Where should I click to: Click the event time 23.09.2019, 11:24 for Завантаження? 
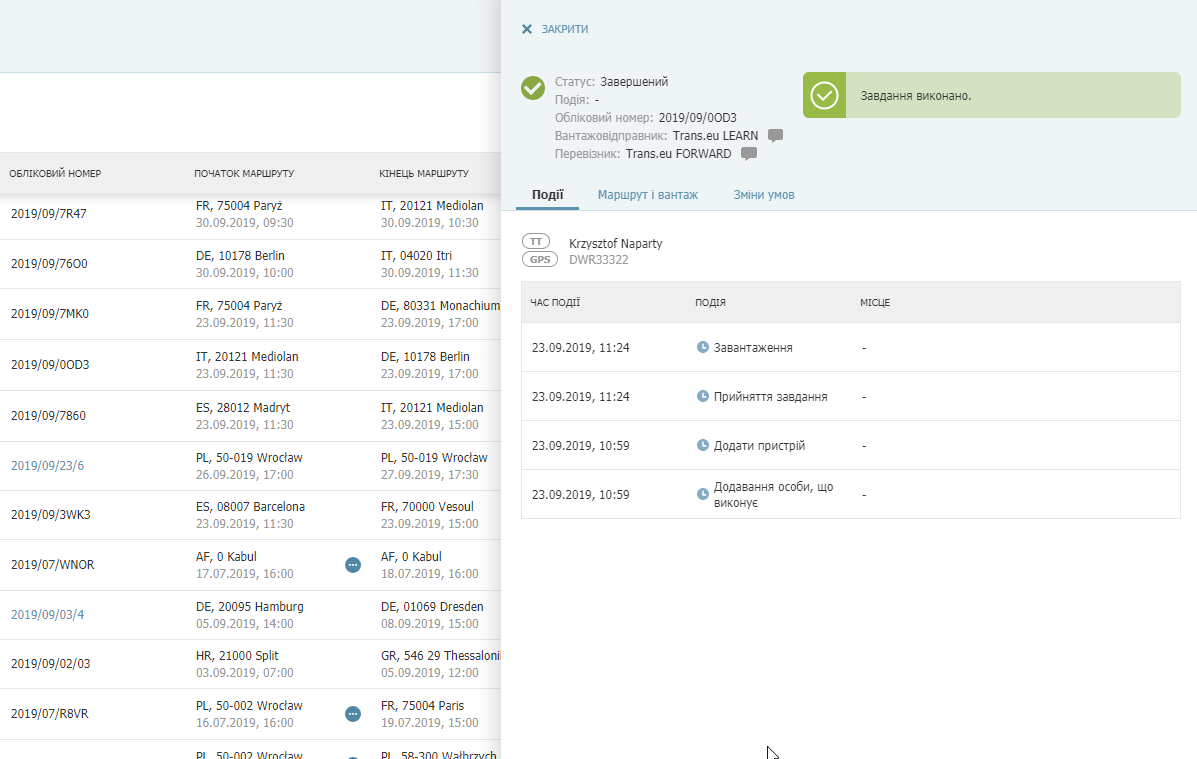pos(580,347)
